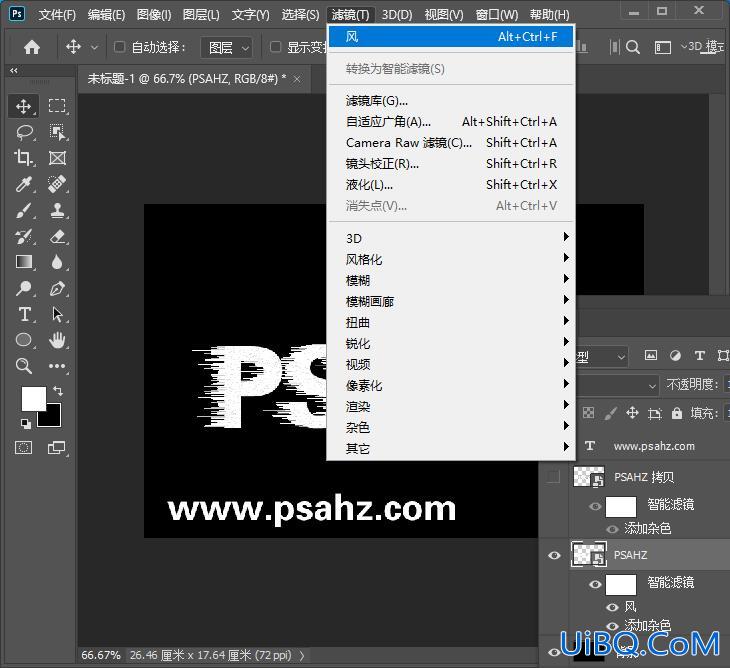Screen dimensions: 730x668
Task: Open the 文件(F) menu
Action: 57,15
